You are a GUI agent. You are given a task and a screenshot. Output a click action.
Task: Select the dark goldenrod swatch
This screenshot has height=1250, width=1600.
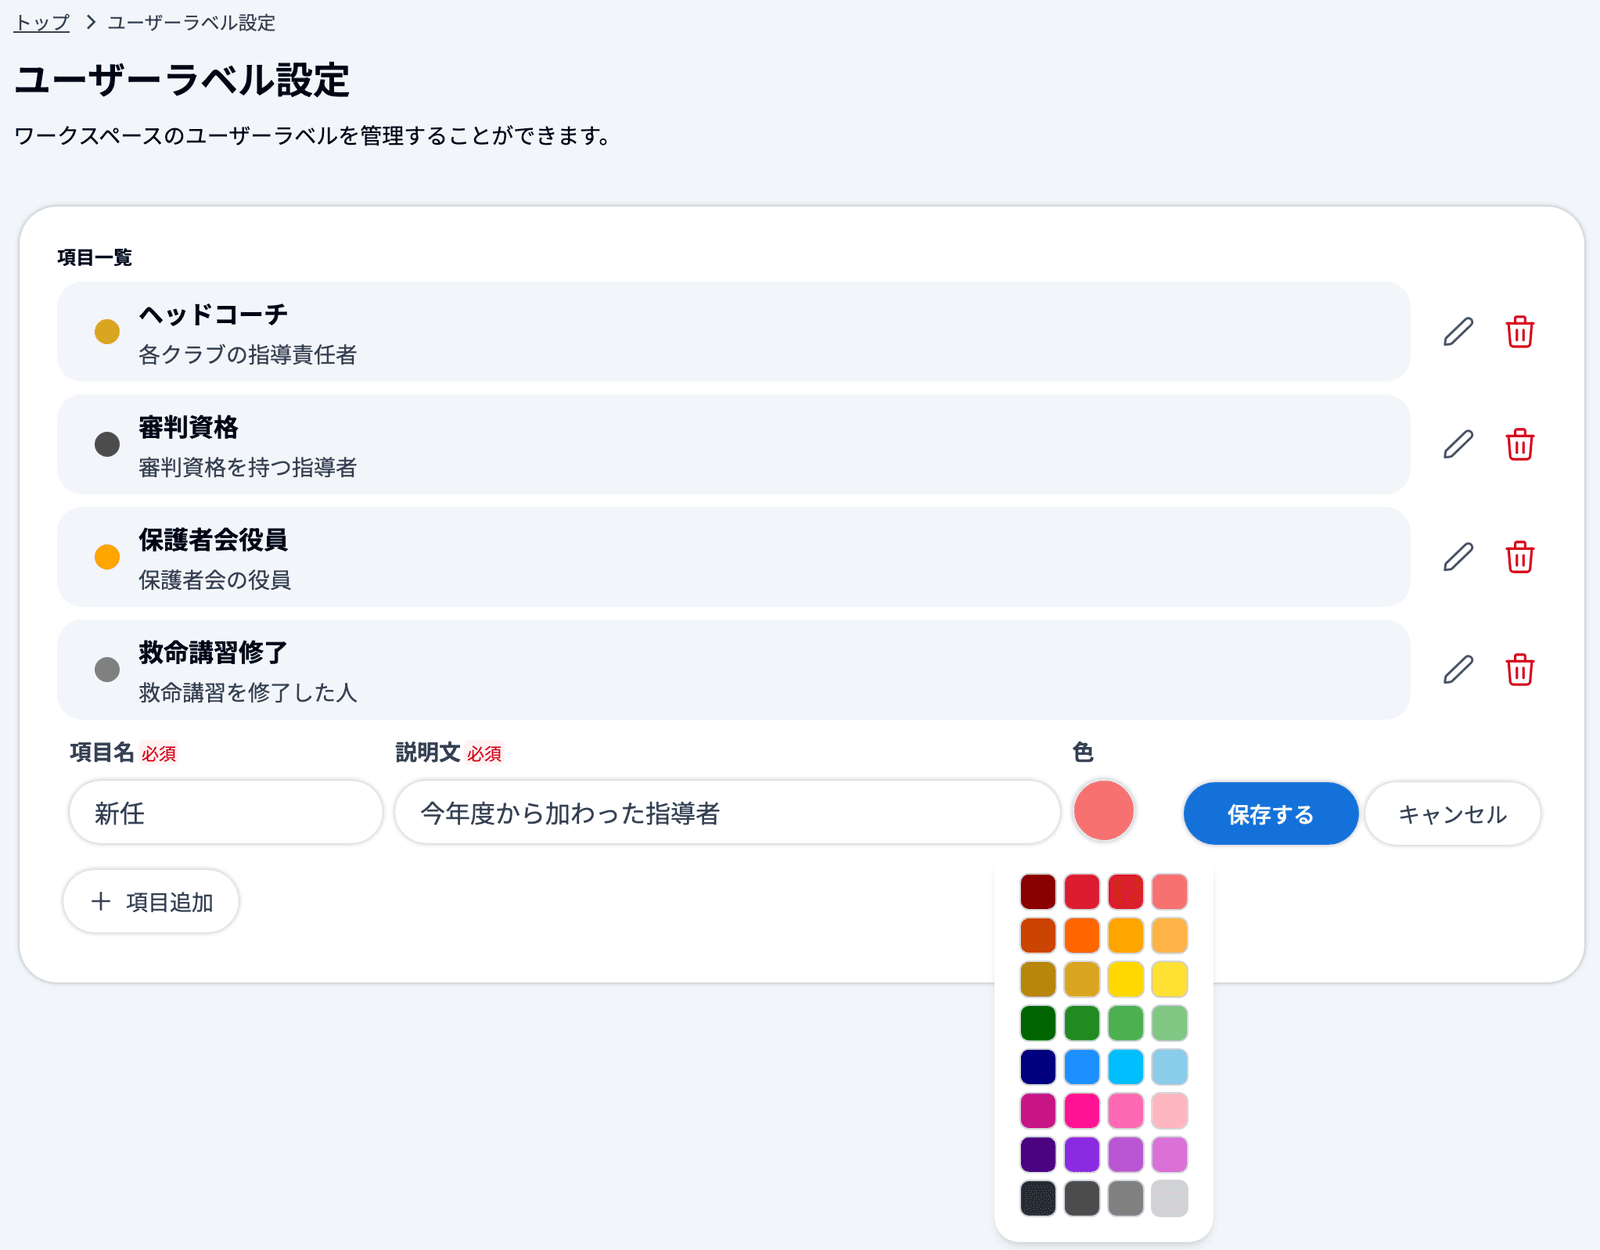[x=1038, y=979]
